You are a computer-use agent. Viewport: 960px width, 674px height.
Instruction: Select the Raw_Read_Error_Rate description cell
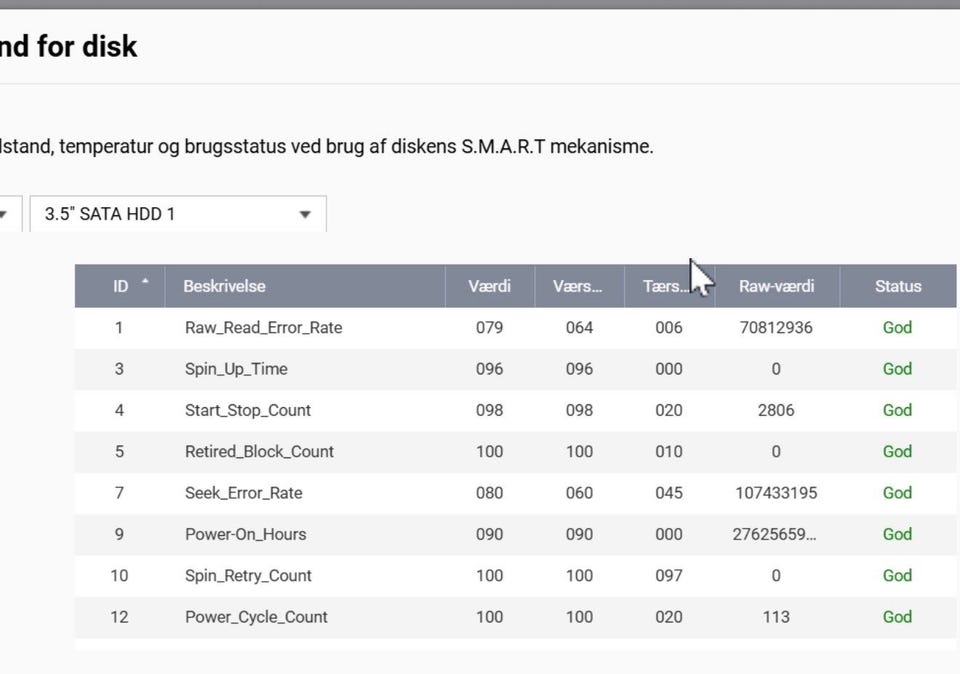[263, 328]
